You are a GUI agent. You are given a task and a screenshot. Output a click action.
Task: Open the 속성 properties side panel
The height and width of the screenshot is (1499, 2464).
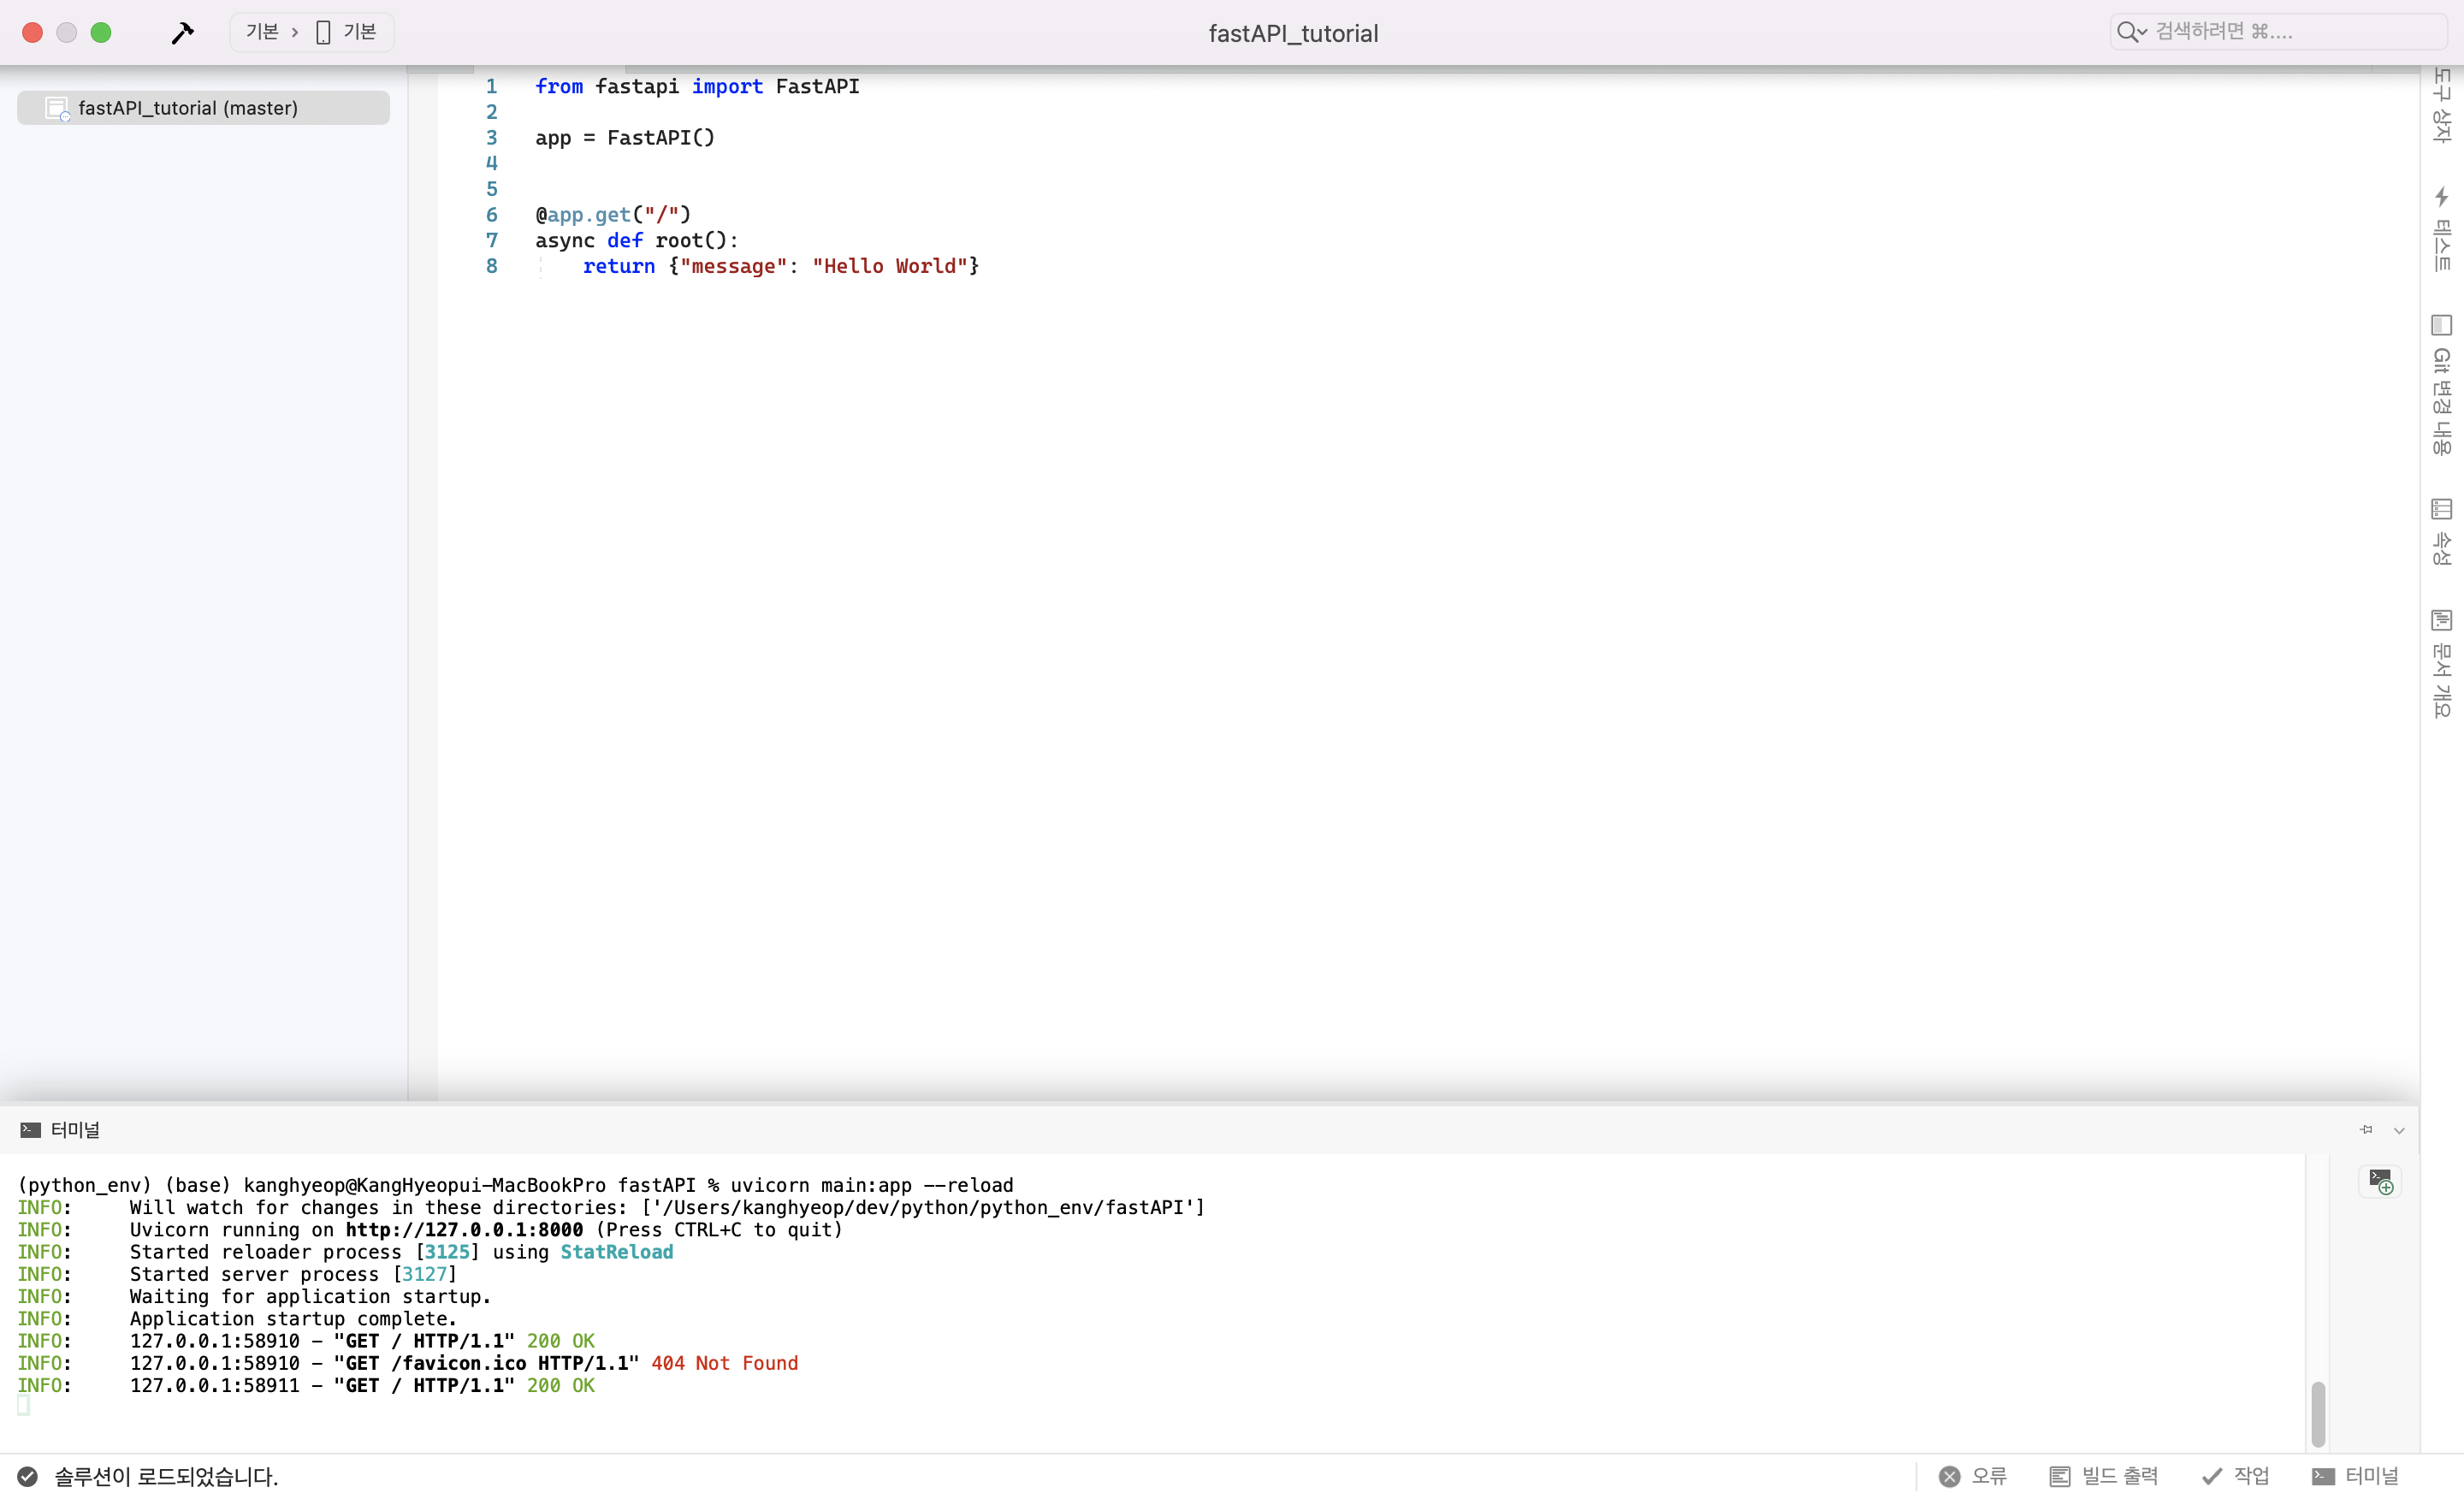coord(2441,532)
